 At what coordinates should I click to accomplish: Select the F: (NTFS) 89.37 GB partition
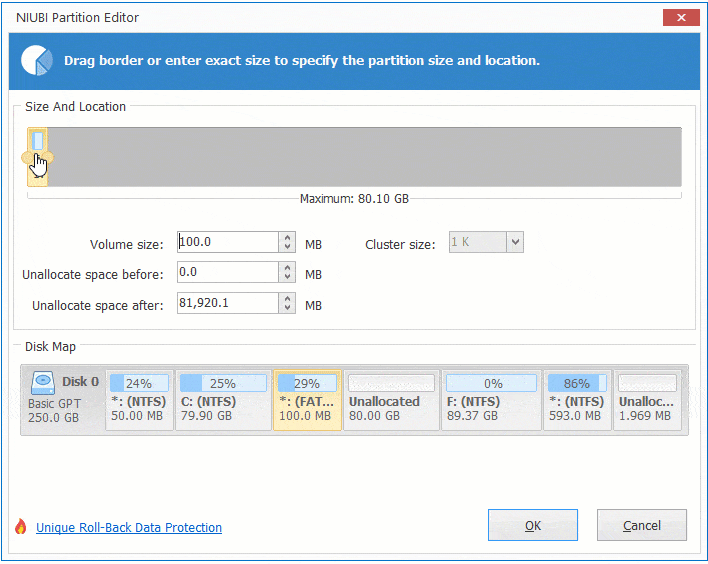[490, 400]
